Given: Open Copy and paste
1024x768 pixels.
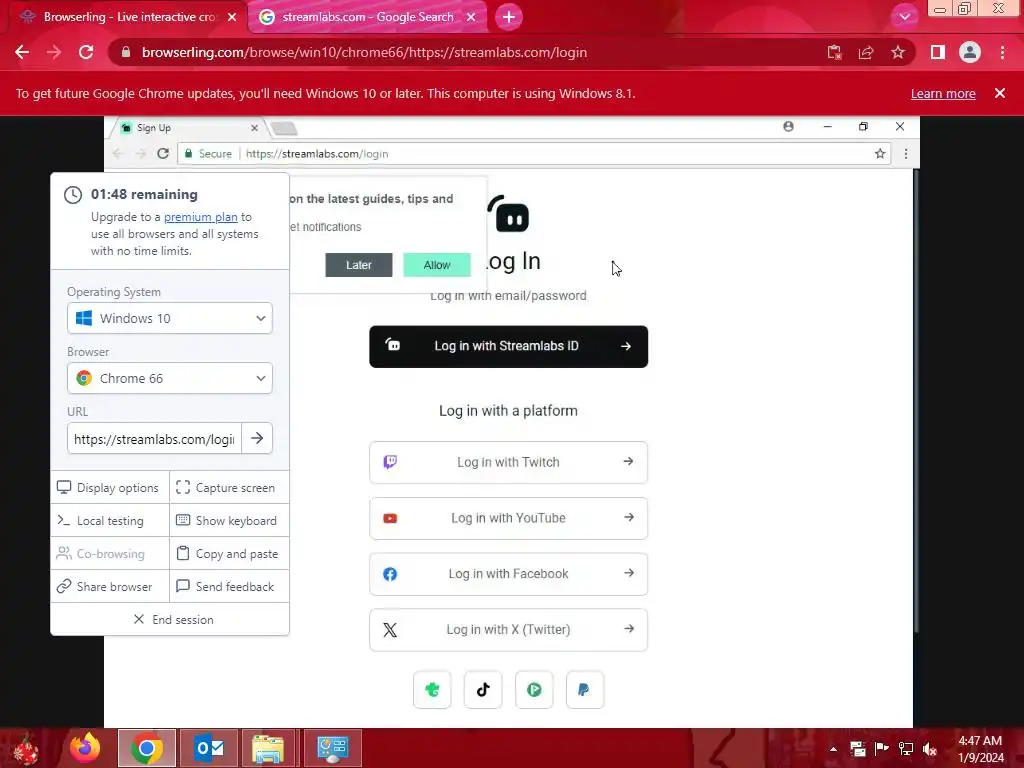Looking at the screenshot, I should pyautogui.click(x=228, y=554).
